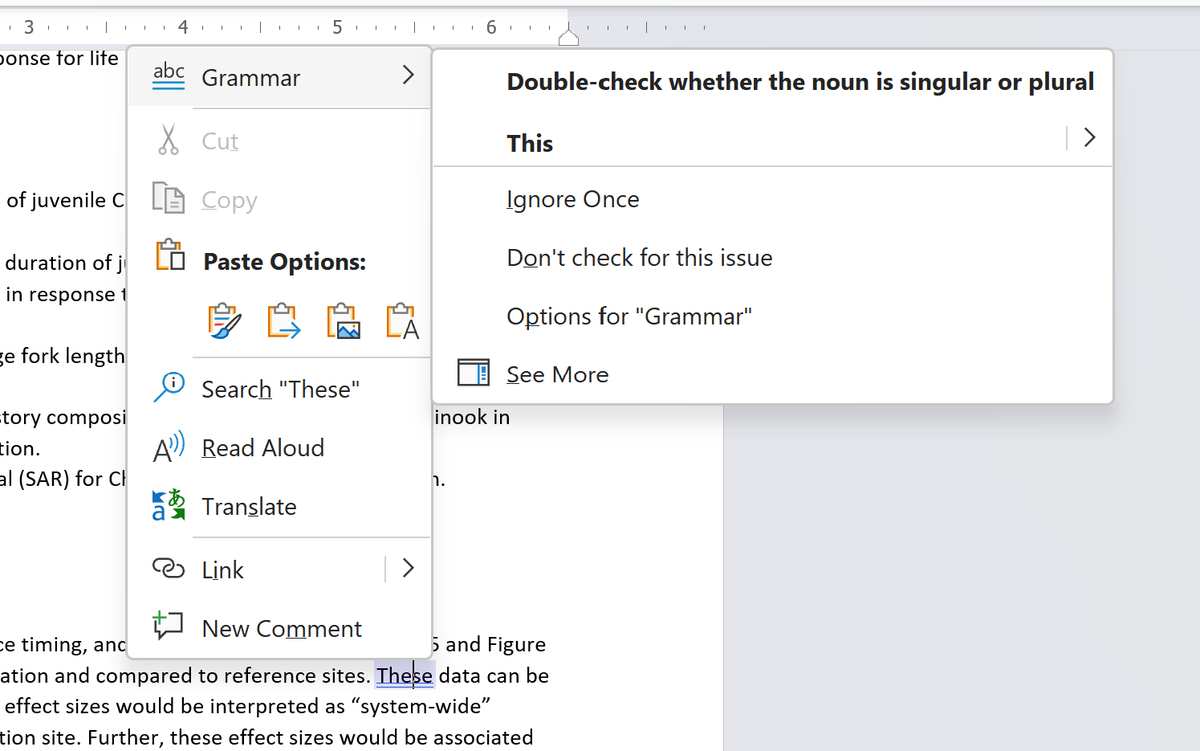Insert a Link from context menu
Screen dimensions: 1200x751
pos(223,570)
